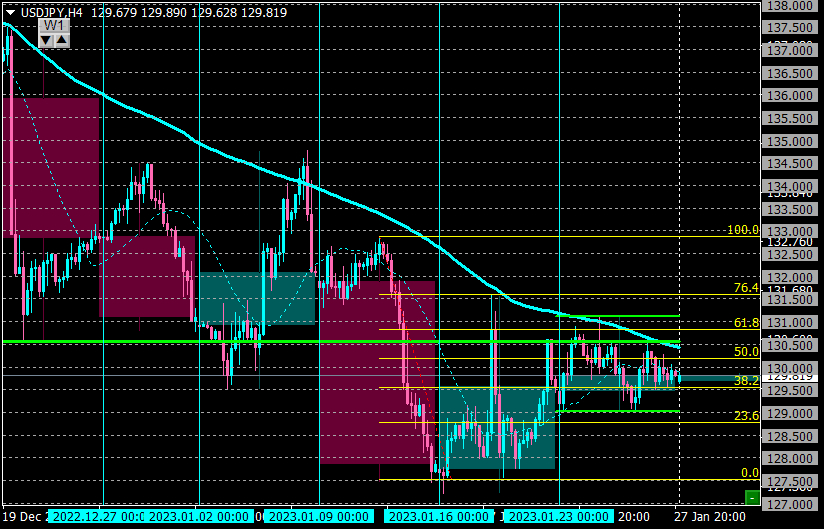Click the open price value 129.679 in header

pyautogui.click(x=114, y=13)
